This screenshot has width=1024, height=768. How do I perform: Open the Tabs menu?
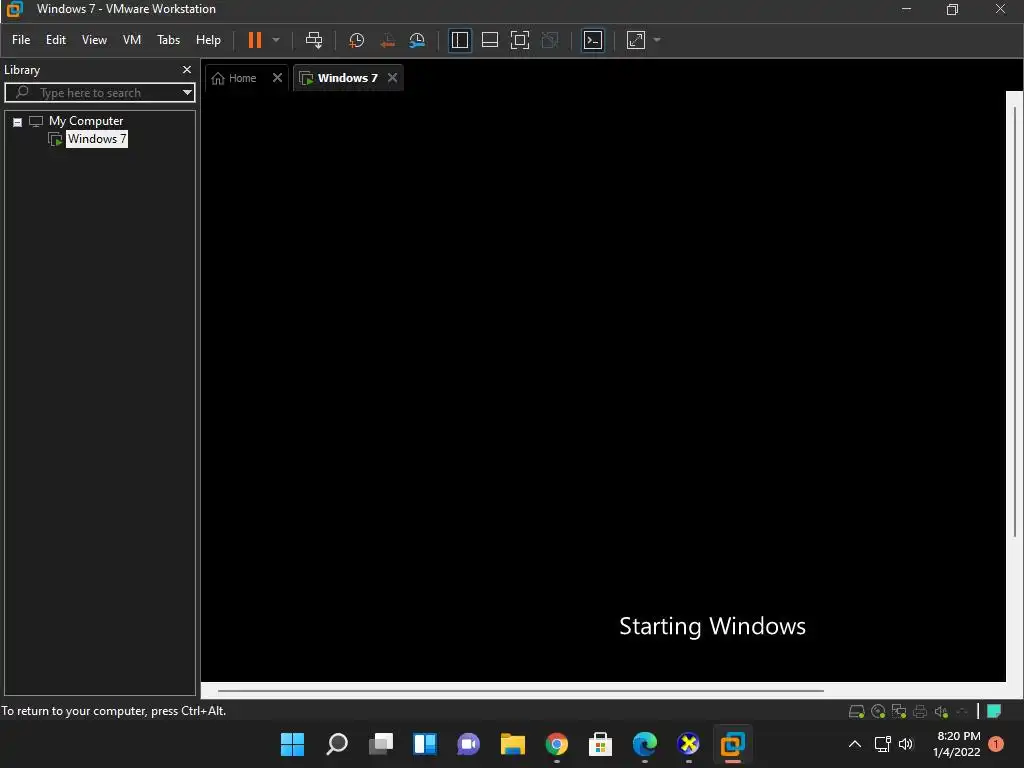point(168,40)
